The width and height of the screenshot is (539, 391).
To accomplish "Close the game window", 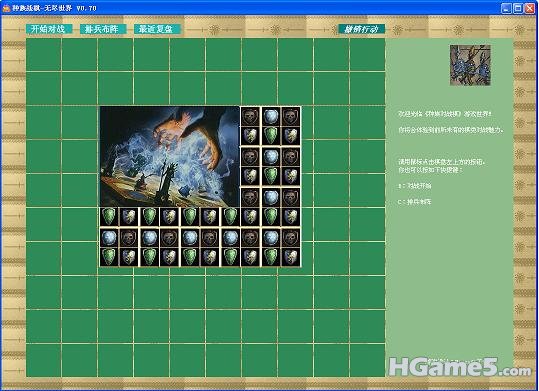I will click(x=530, y=8).
